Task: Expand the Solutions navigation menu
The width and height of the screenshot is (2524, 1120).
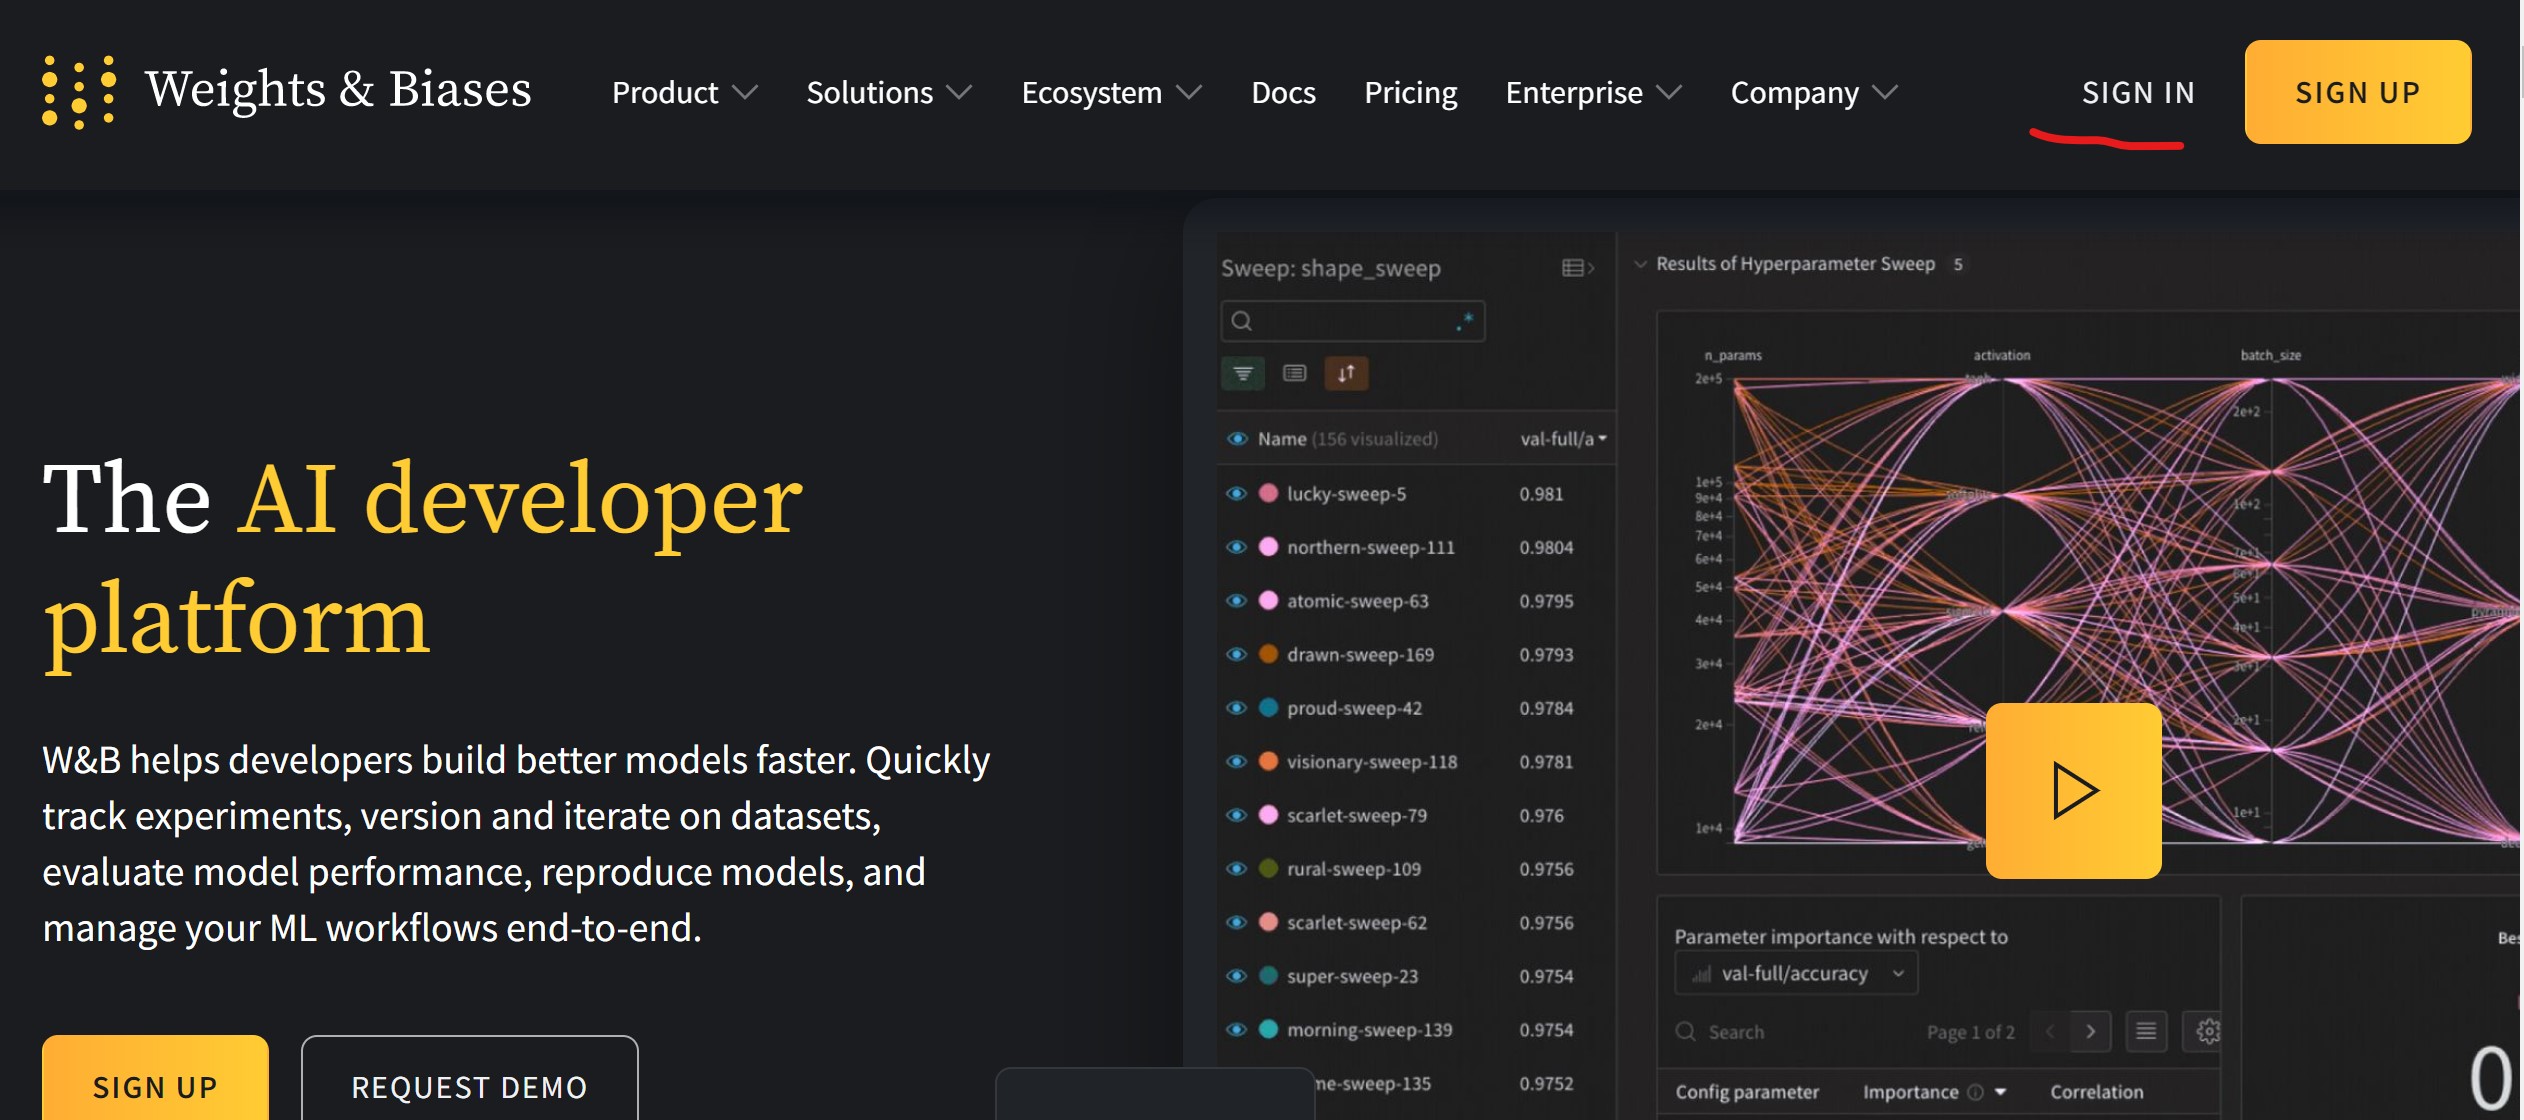Action: pyautogui.click(x=890, y=92)
